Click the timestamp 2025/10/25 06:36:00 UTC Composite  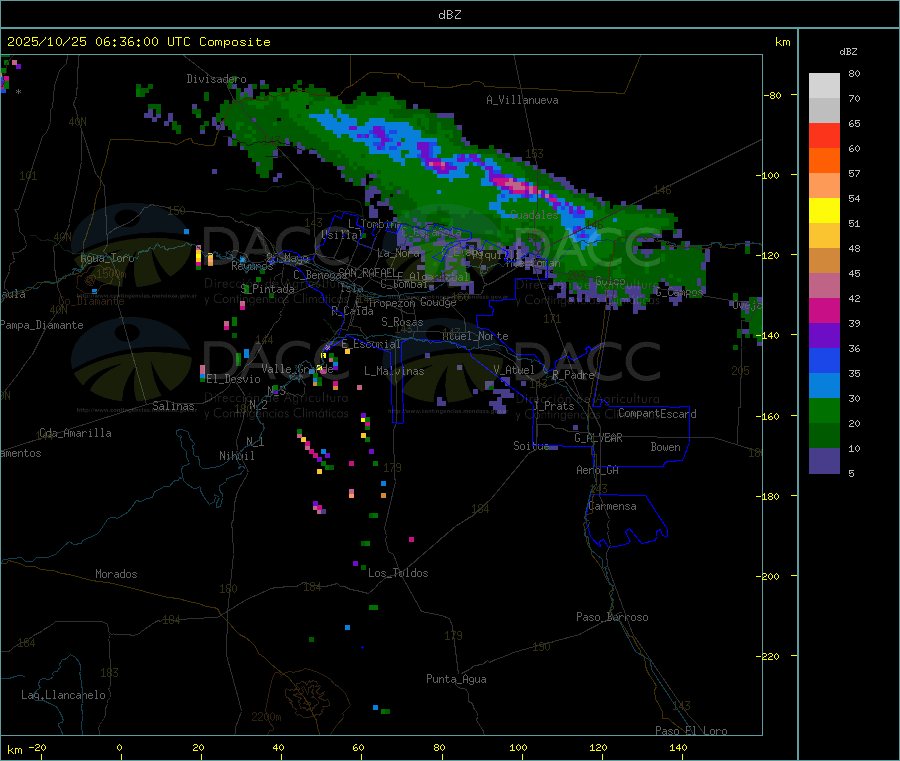pyautogui.click(x=138, y=42)
